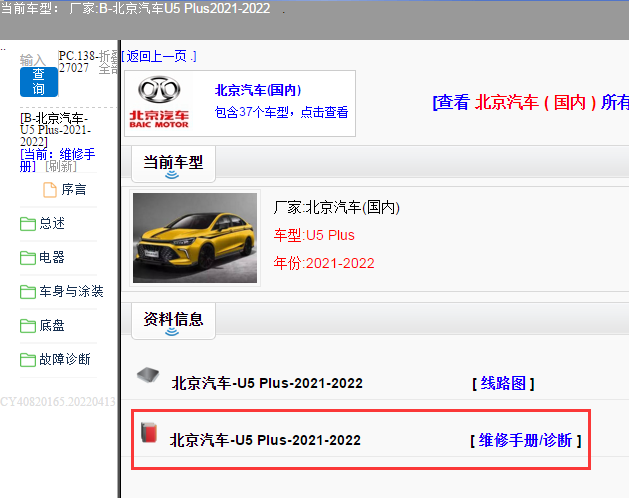Viewport: 629px width, 498px height.
Task: Click the 输入 search input field
Action: pyautogui.click(x=33, y=60)
